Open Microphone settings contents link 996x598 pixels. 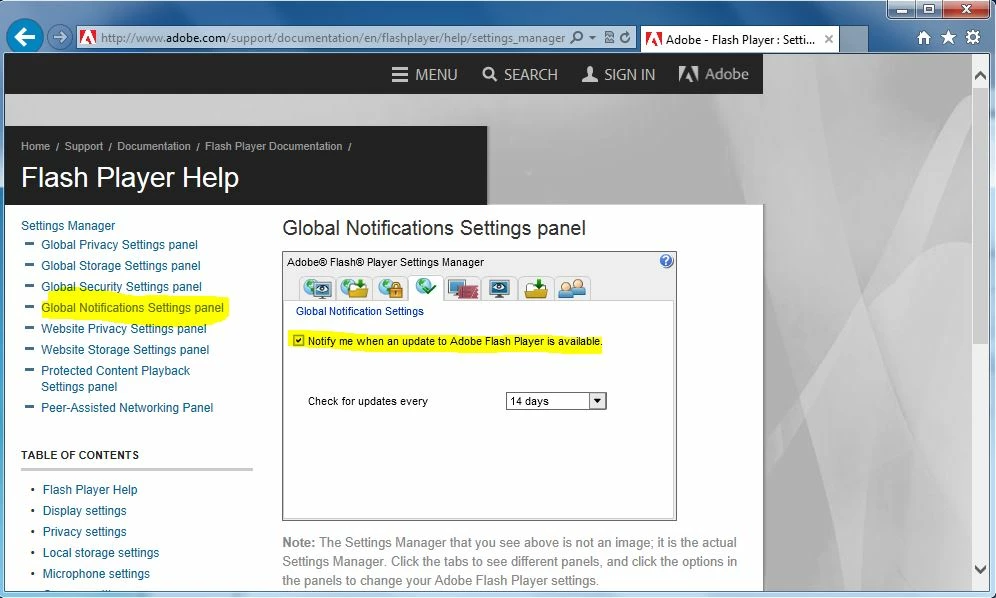96,573
